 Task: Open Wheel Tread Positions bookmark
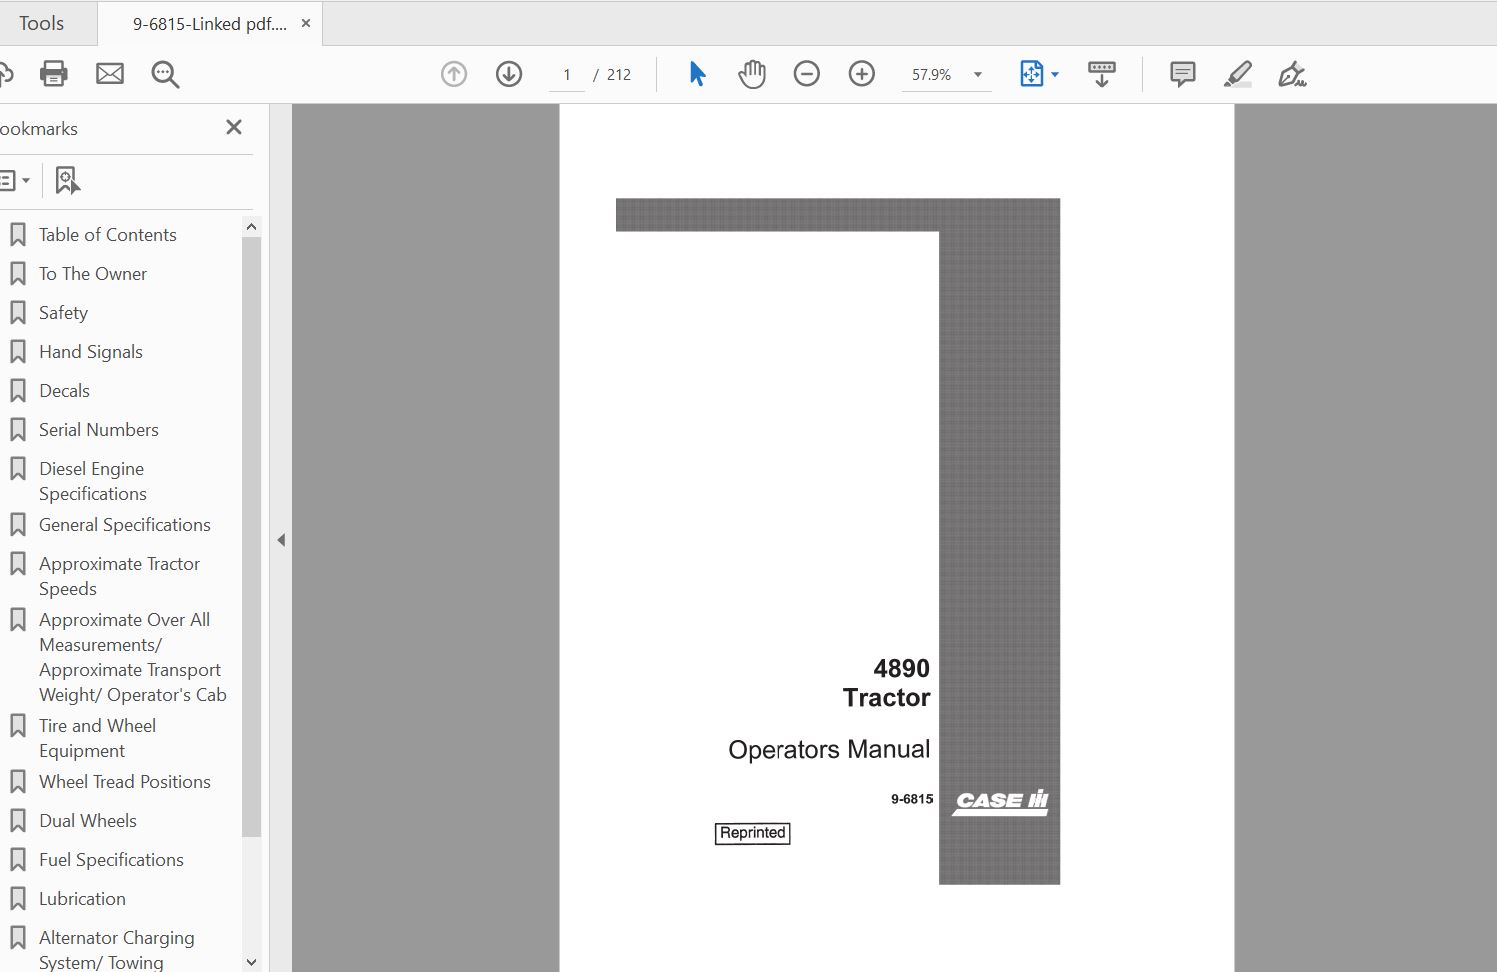coord(124,782)
